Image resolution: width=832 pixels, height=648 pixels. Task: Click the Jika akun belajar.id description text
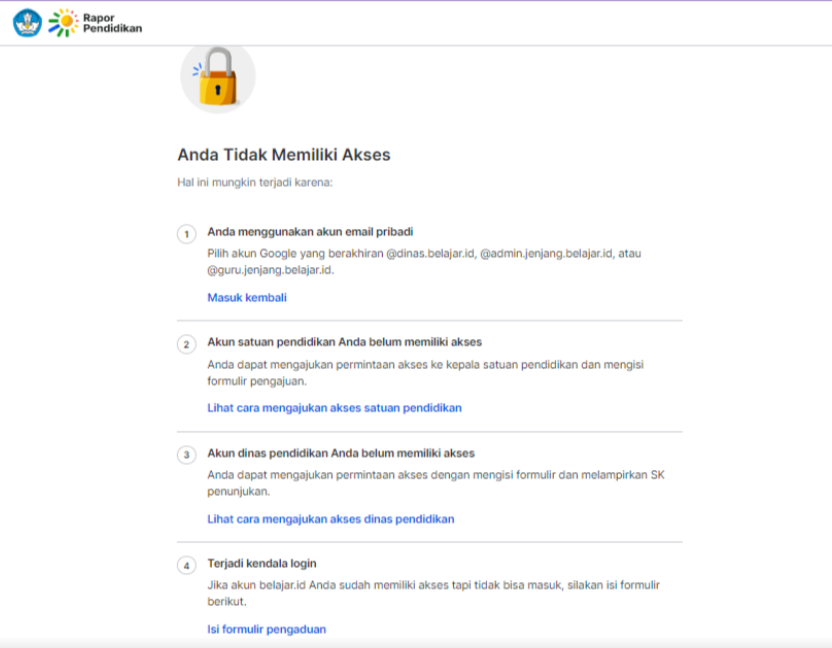tap(434, 593)
